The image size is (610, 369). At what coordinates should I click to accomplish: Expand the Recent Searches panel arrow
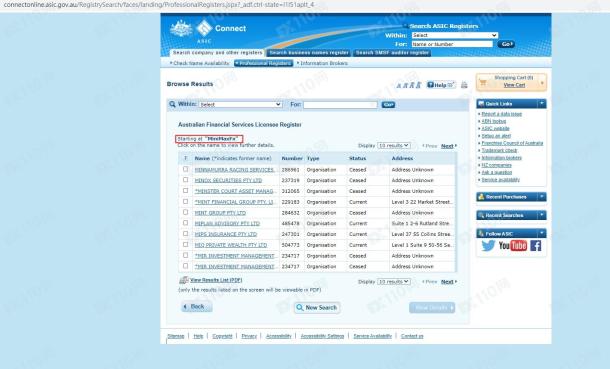pyautogui.click(x=542, y=215)
